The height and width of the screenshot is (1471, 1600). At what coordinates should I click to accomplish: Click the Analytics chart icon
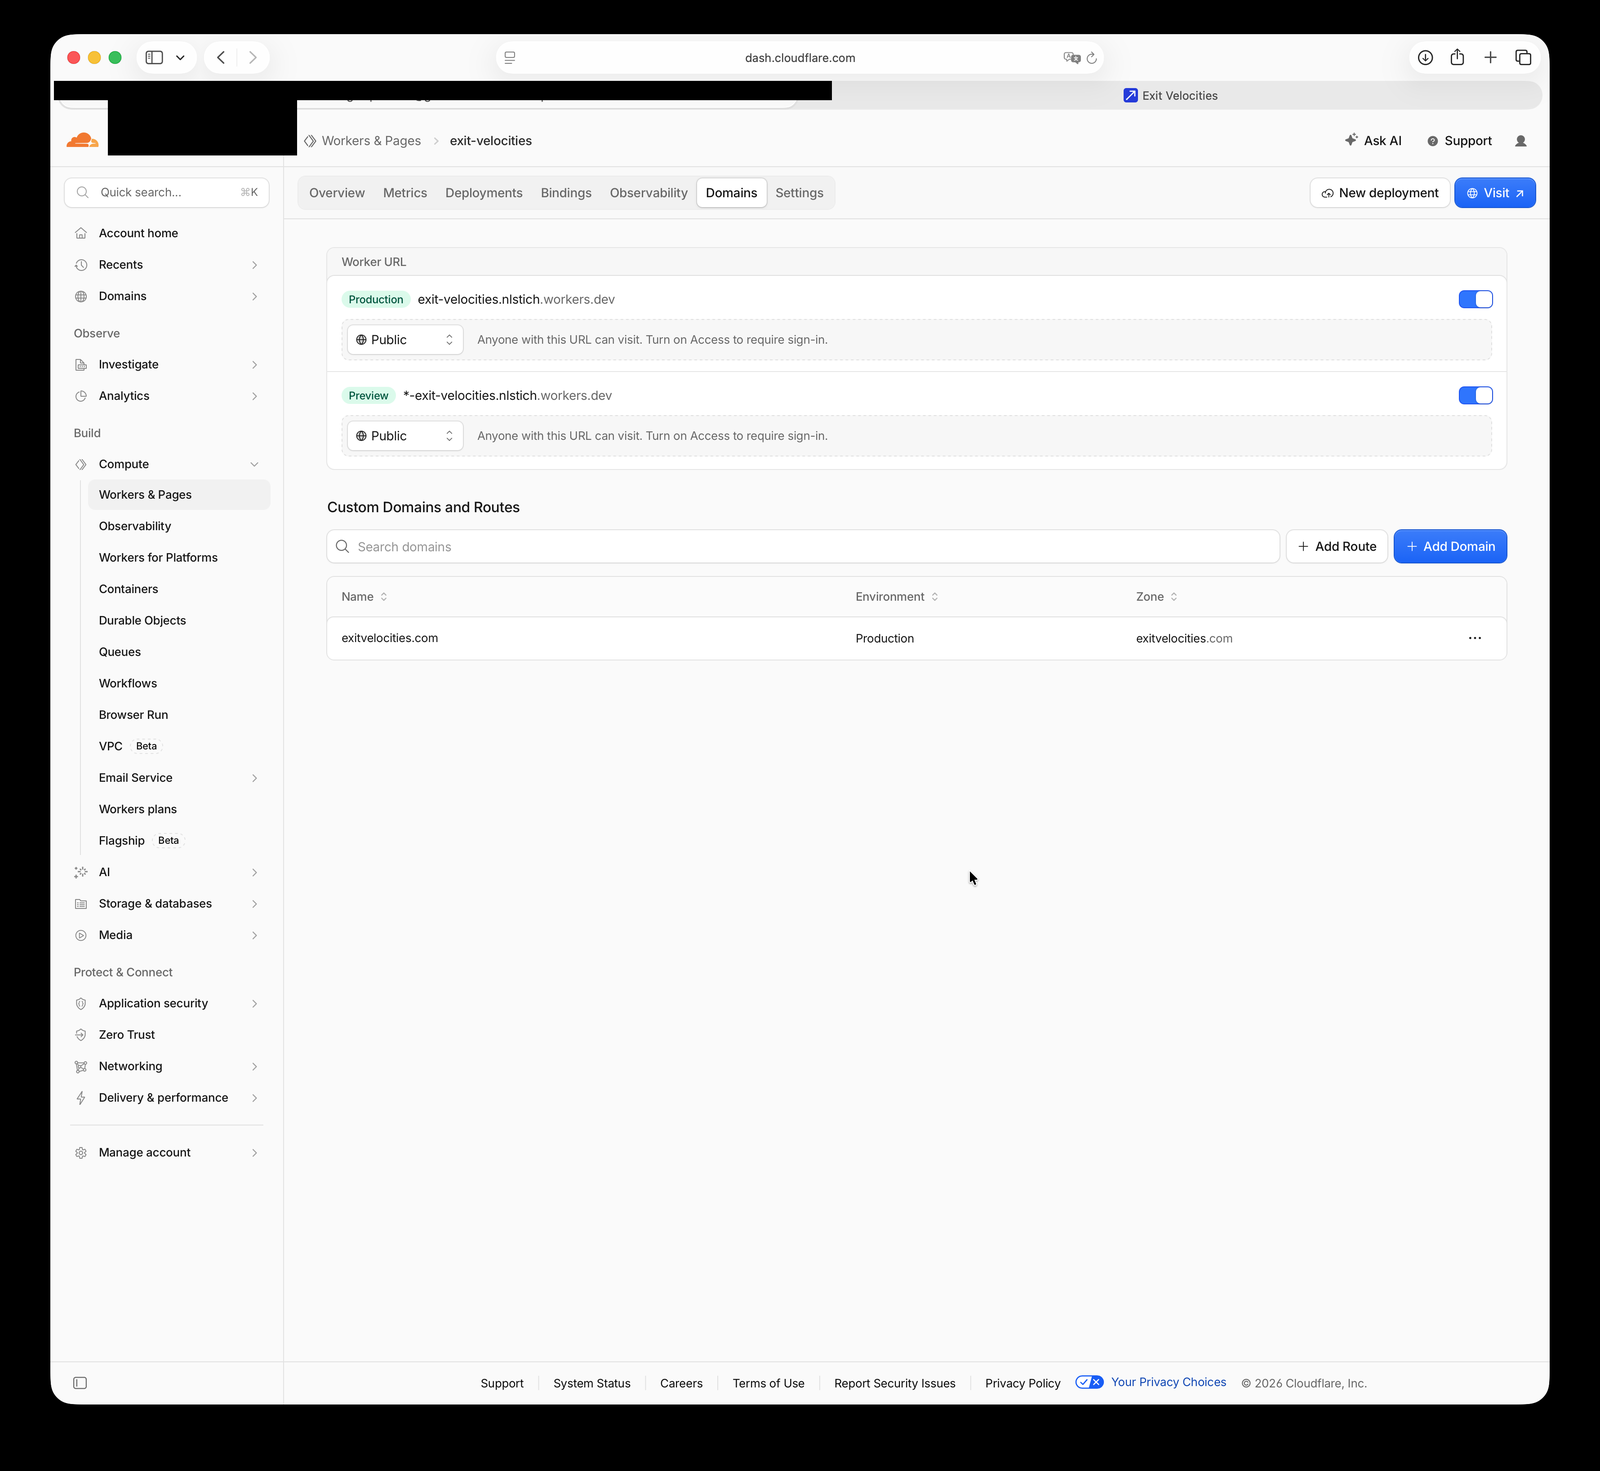pos(81,396)
